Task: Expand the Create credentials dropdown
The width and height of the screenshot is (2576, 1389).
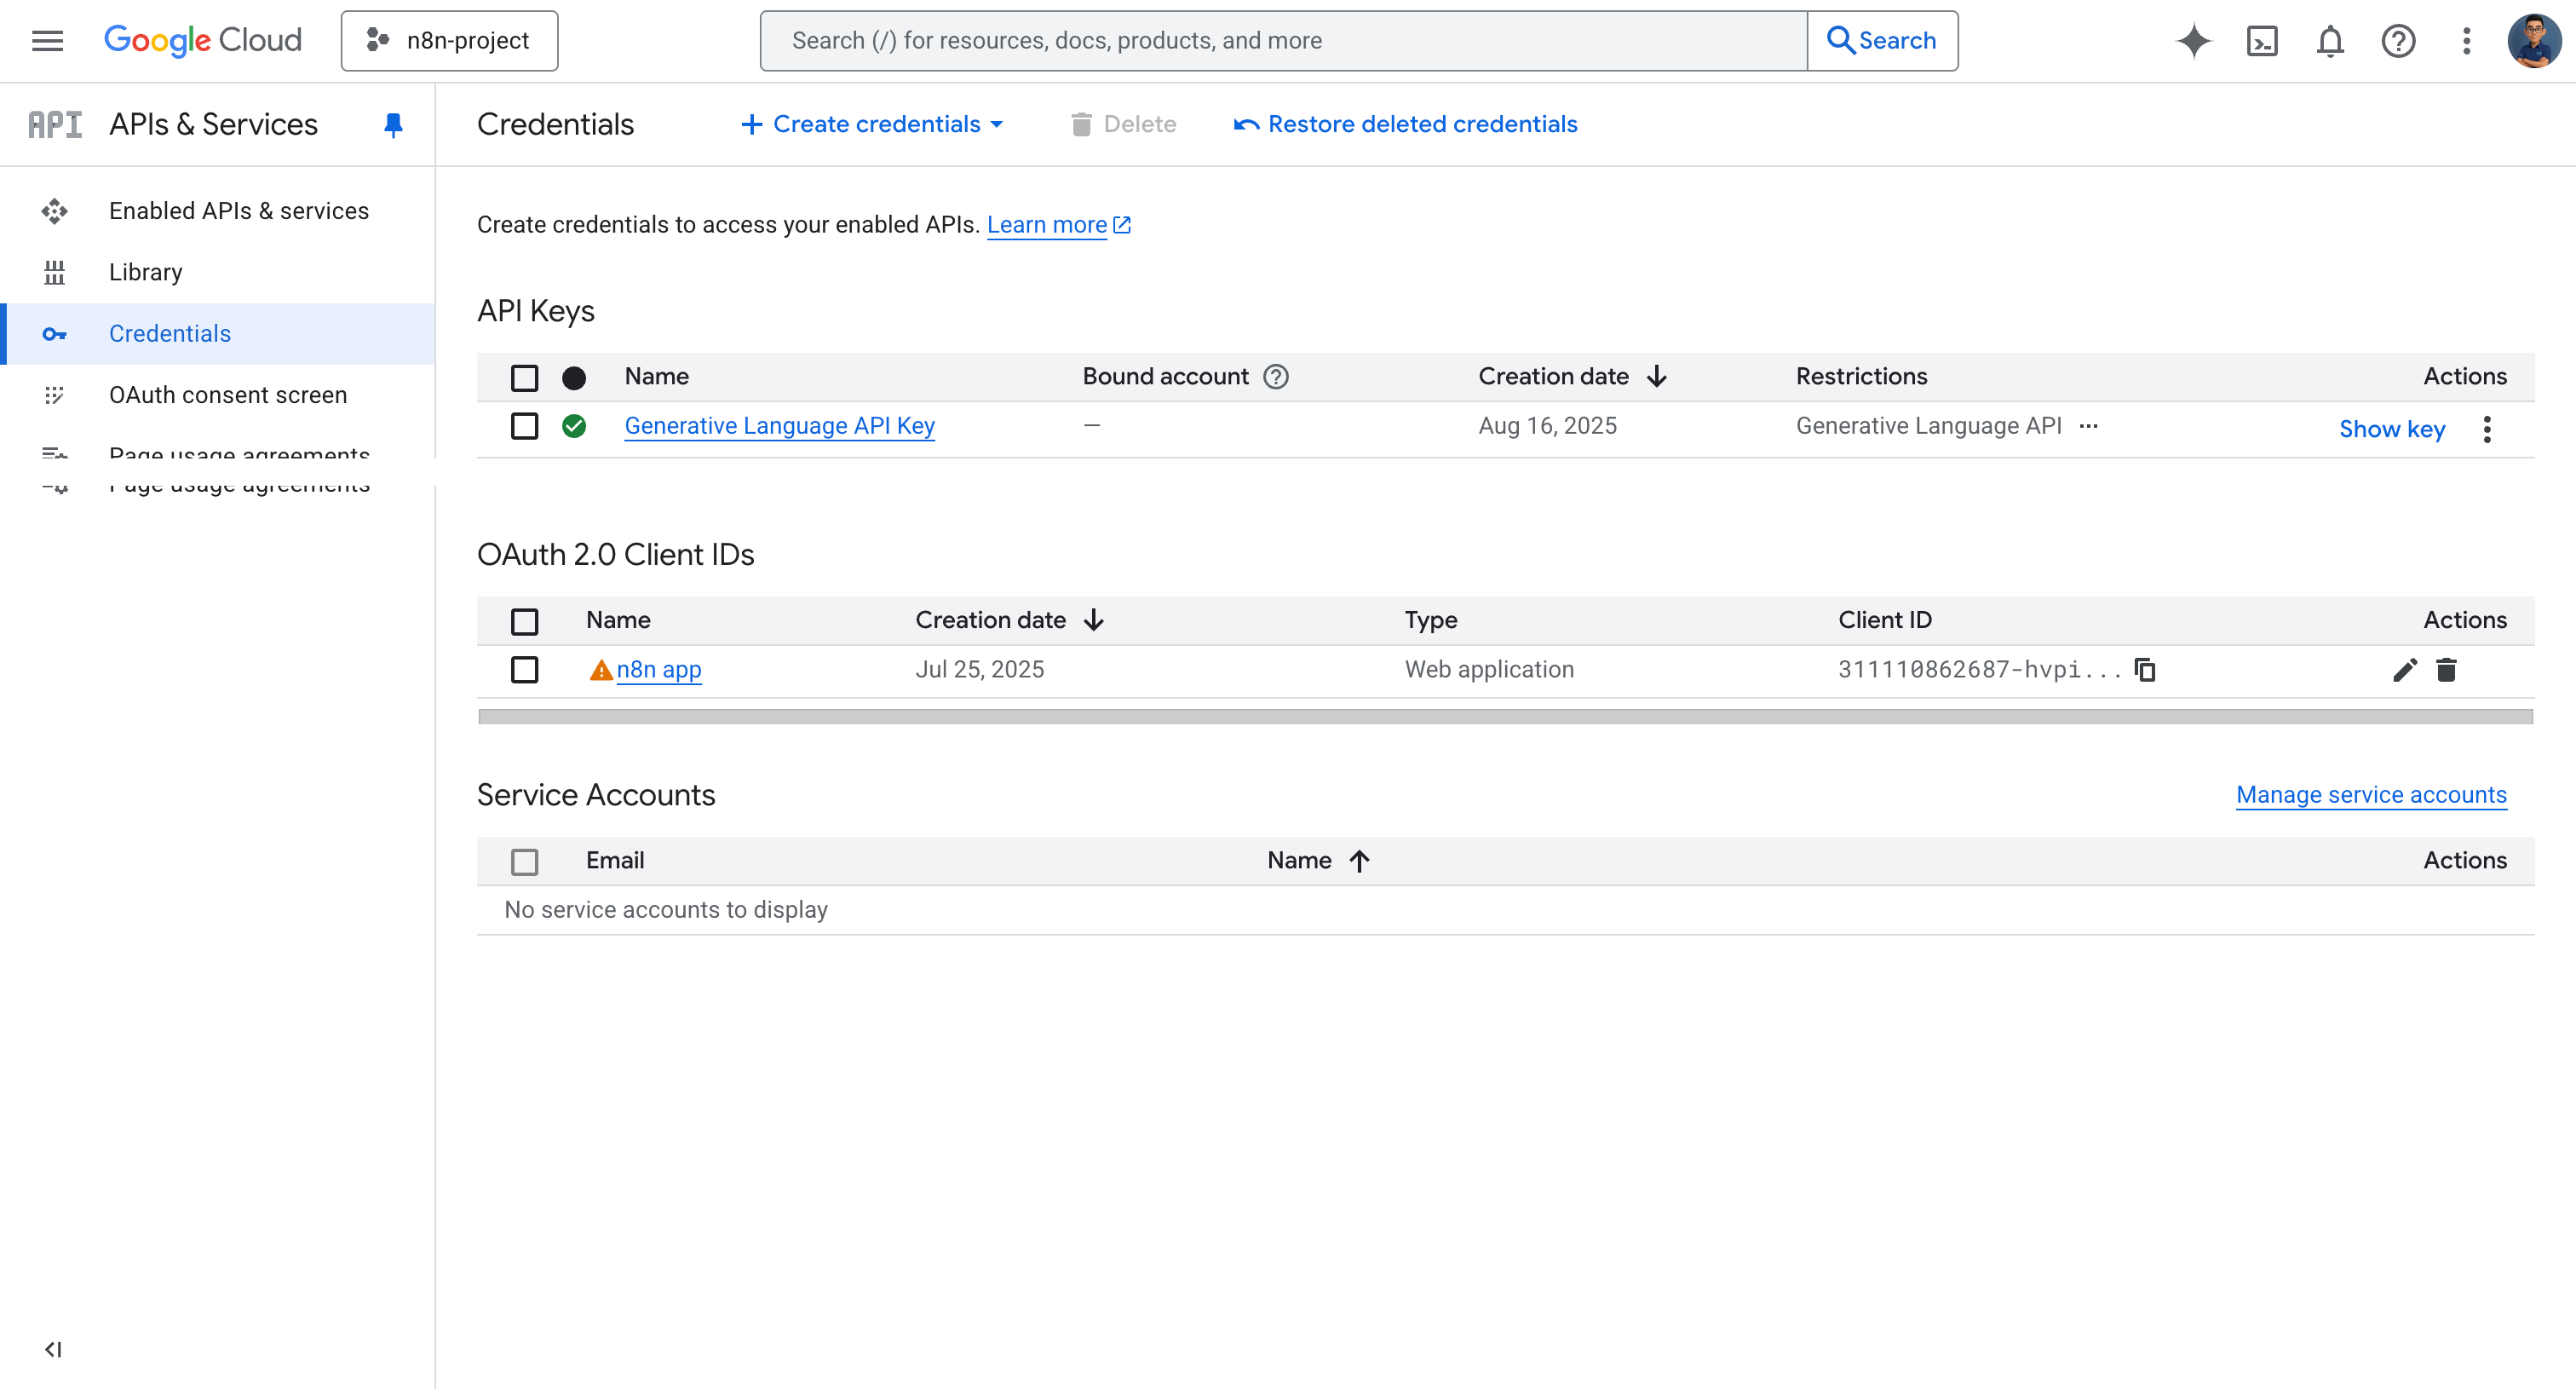Action: pos(872,124)
